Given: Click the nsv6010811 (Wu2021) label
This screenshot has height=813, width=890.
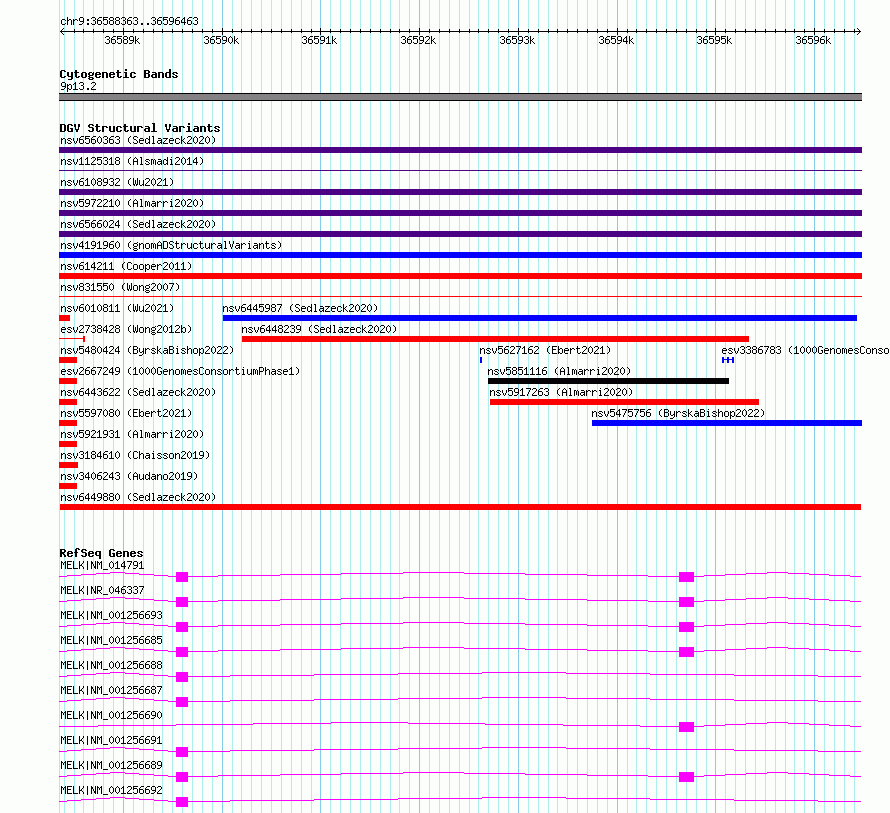Looking at the screenshot, I should (117, 308).
